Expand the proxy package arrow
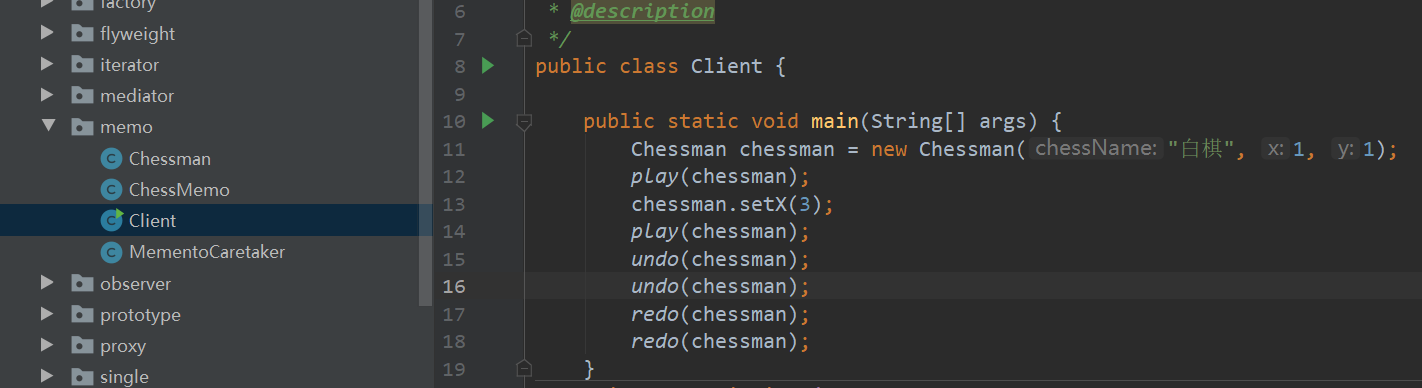The width and height of the screenshot is (1422, 388). (47, 345)
